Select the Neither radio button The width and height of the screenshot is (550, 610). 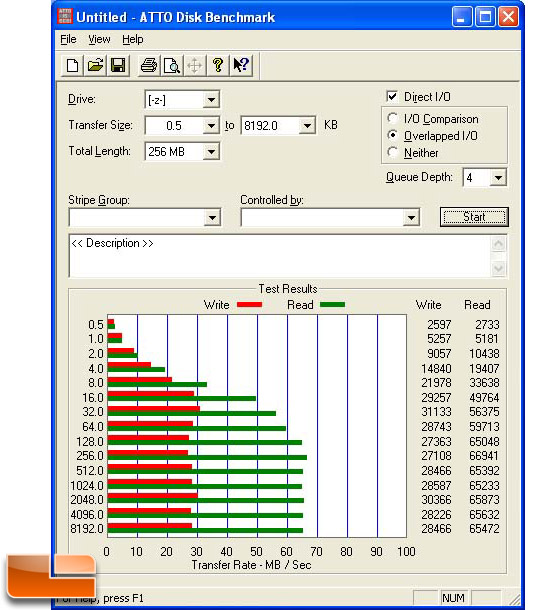(392, 152)
